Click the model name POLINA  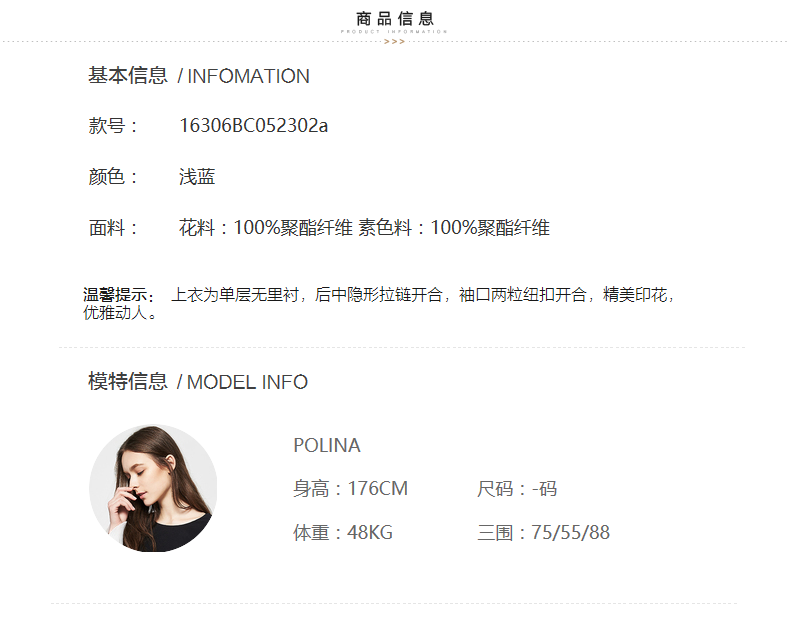pyautogui.click(x=327, y=445)
